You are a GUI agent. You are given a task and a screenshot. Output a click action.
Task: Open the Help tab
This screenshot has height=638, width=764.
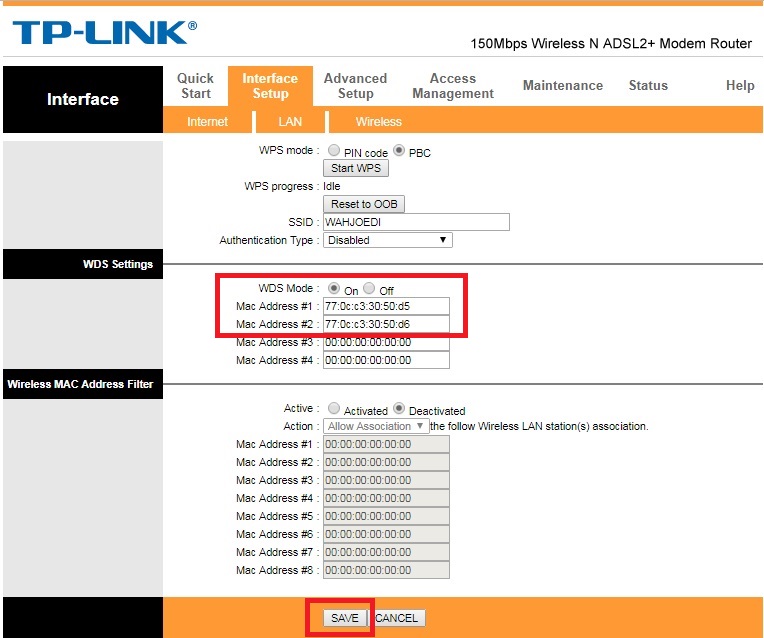(x=740, y=85)
